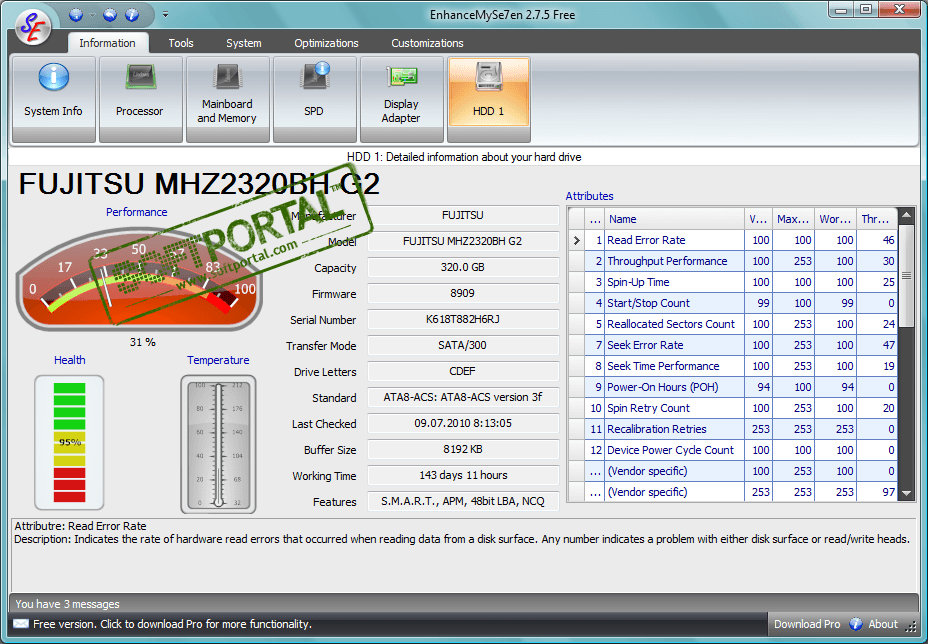Screen dimensions: 928x644
Task: Switch to the Tools tab
Action: tap(181, 43)
